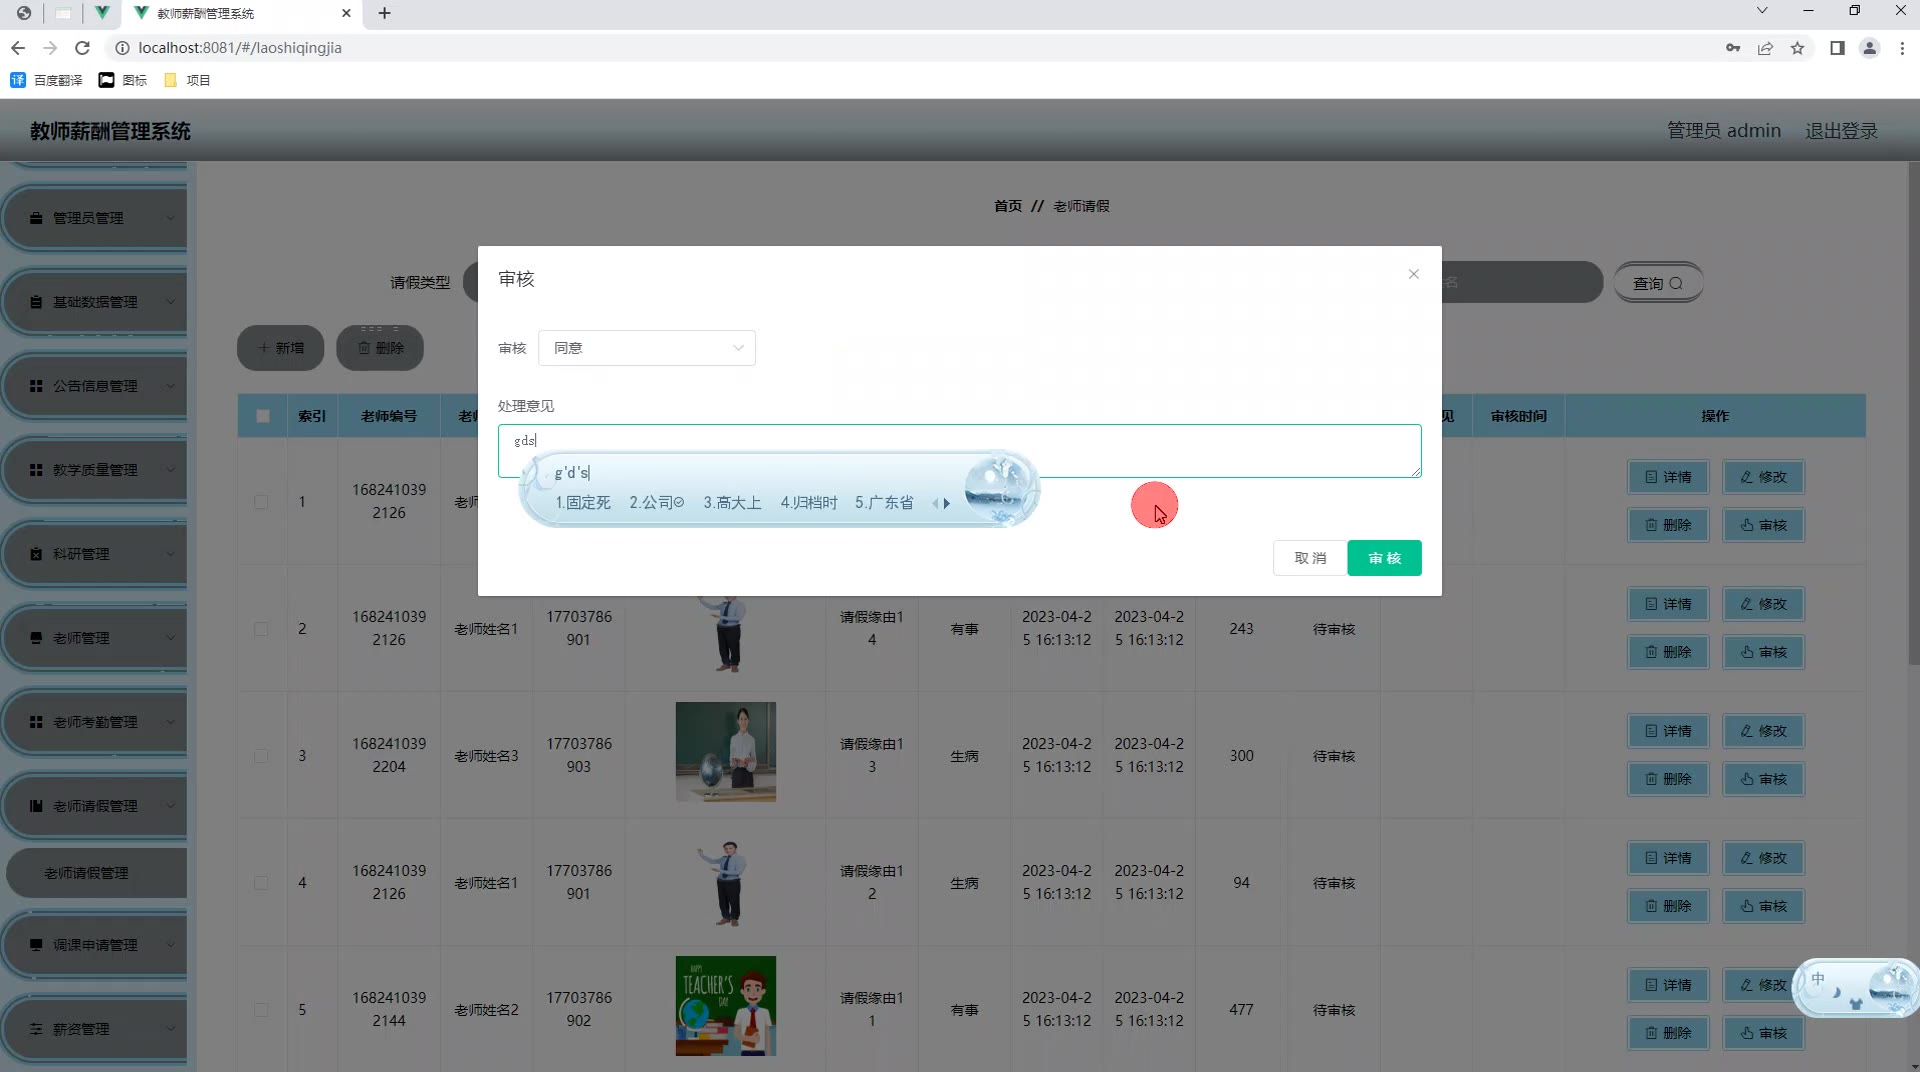Open 老师请假管理 submenu item
Image resolution: width=1920 pixels, height=1072 pixels.
pyautogui.click(x=97, y=873)
